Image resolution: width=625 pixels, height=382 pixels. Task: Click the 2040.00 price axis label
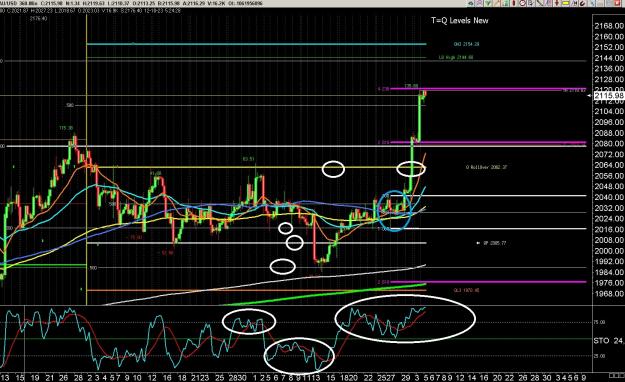609,197
